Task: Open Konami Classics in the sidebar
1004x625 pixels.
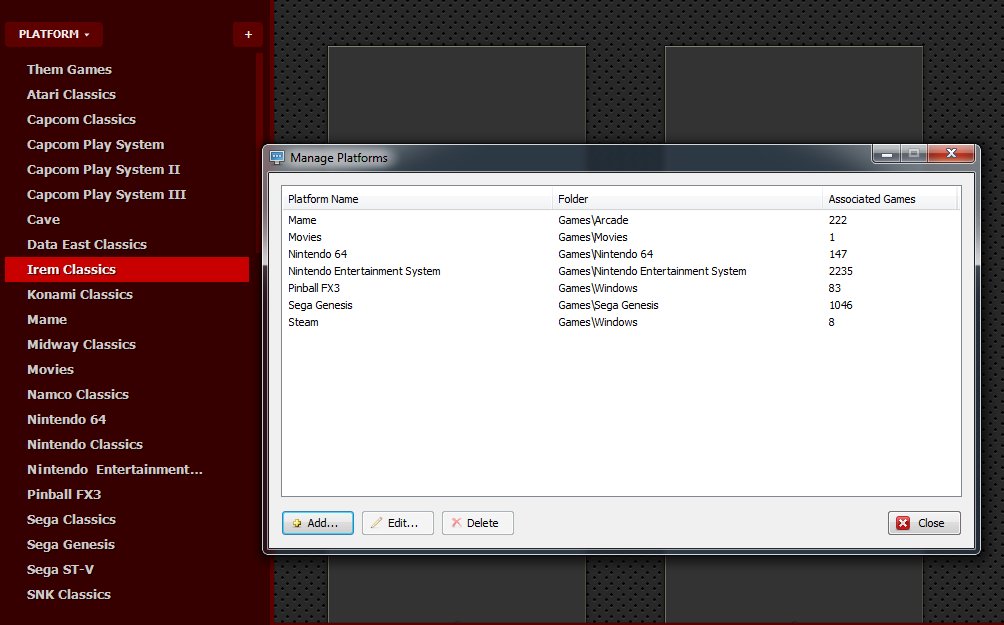Action: [x=79, y=295]
